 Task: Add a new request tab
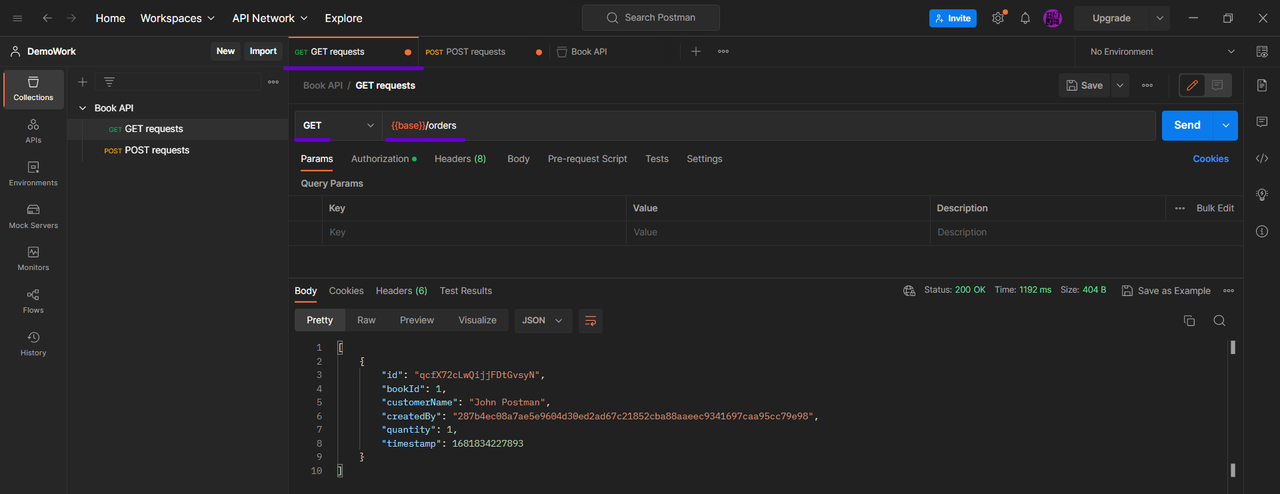click(x=696, y=51)
